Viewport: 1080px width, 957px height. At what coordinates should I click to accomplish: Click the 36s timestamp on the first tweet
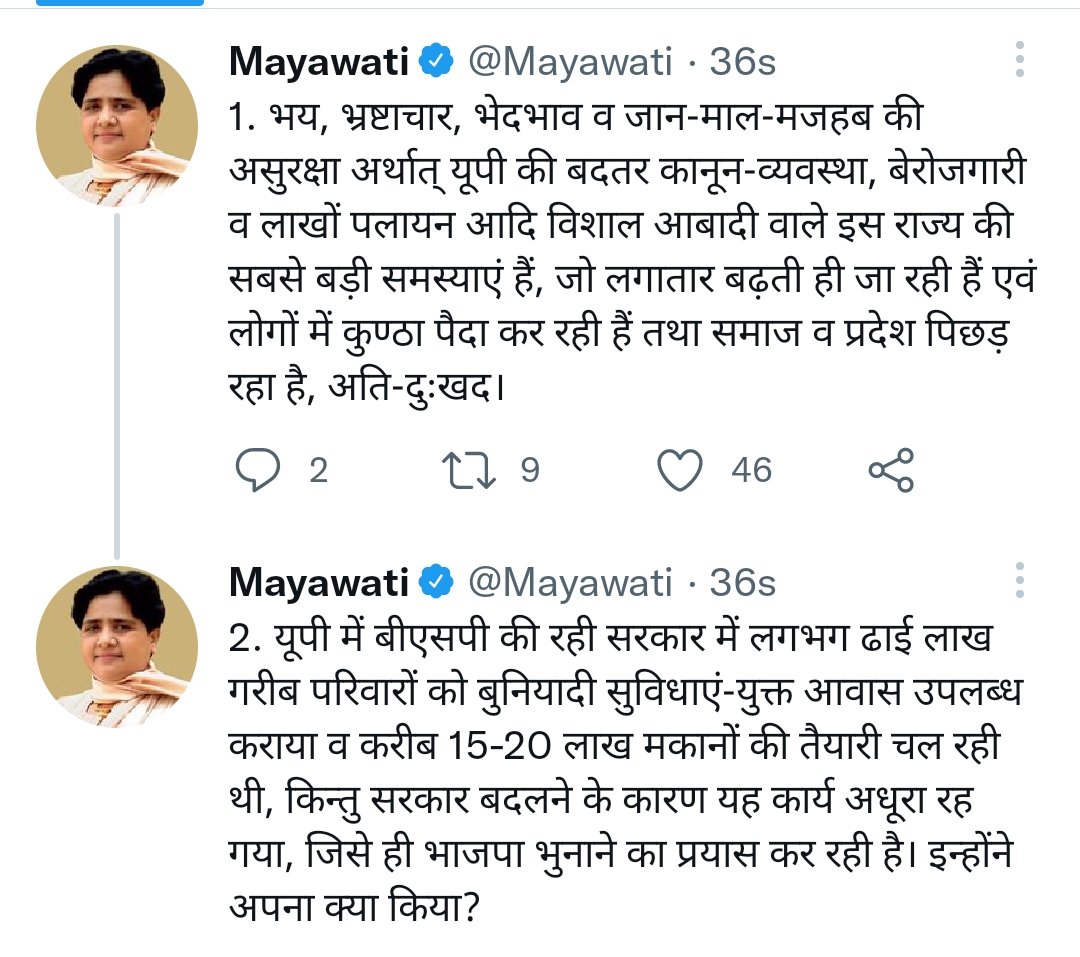click(x=743, y=63)
